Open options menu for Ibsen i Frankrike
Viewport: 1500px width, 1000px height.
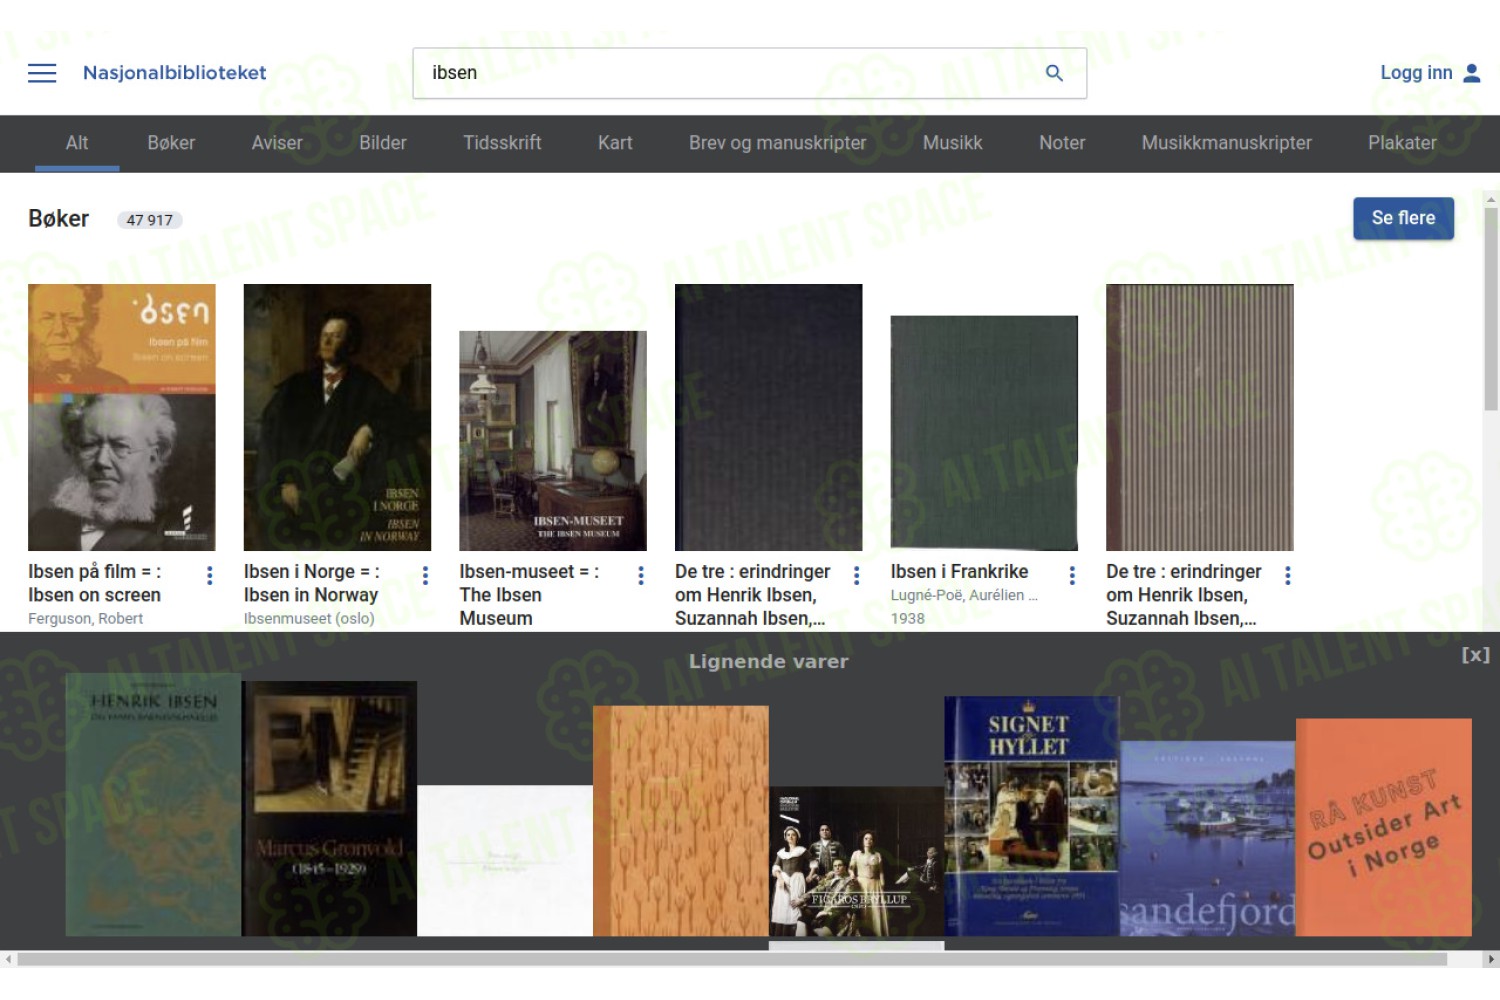coord(1072,575)
